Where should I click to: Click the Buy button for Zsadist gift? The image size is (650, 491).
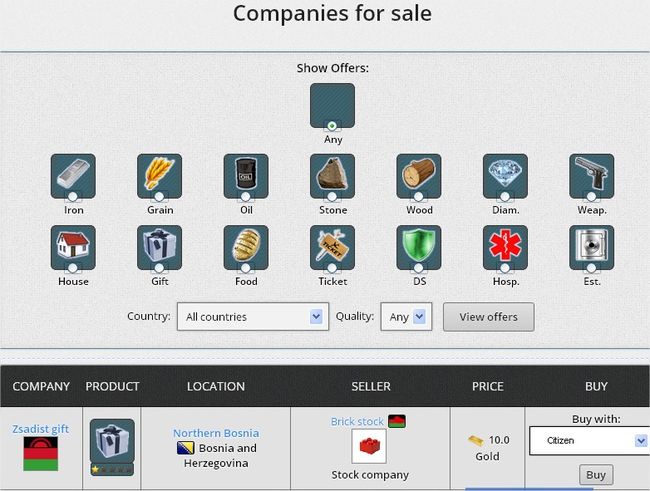coord(596,475)
